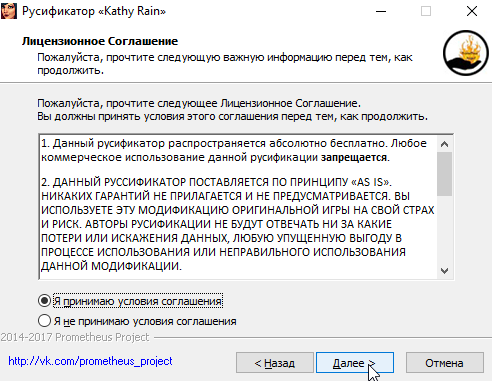Click the «AS IS» uppercase license paragraph

pyautogui.click(x=238, y=224)
